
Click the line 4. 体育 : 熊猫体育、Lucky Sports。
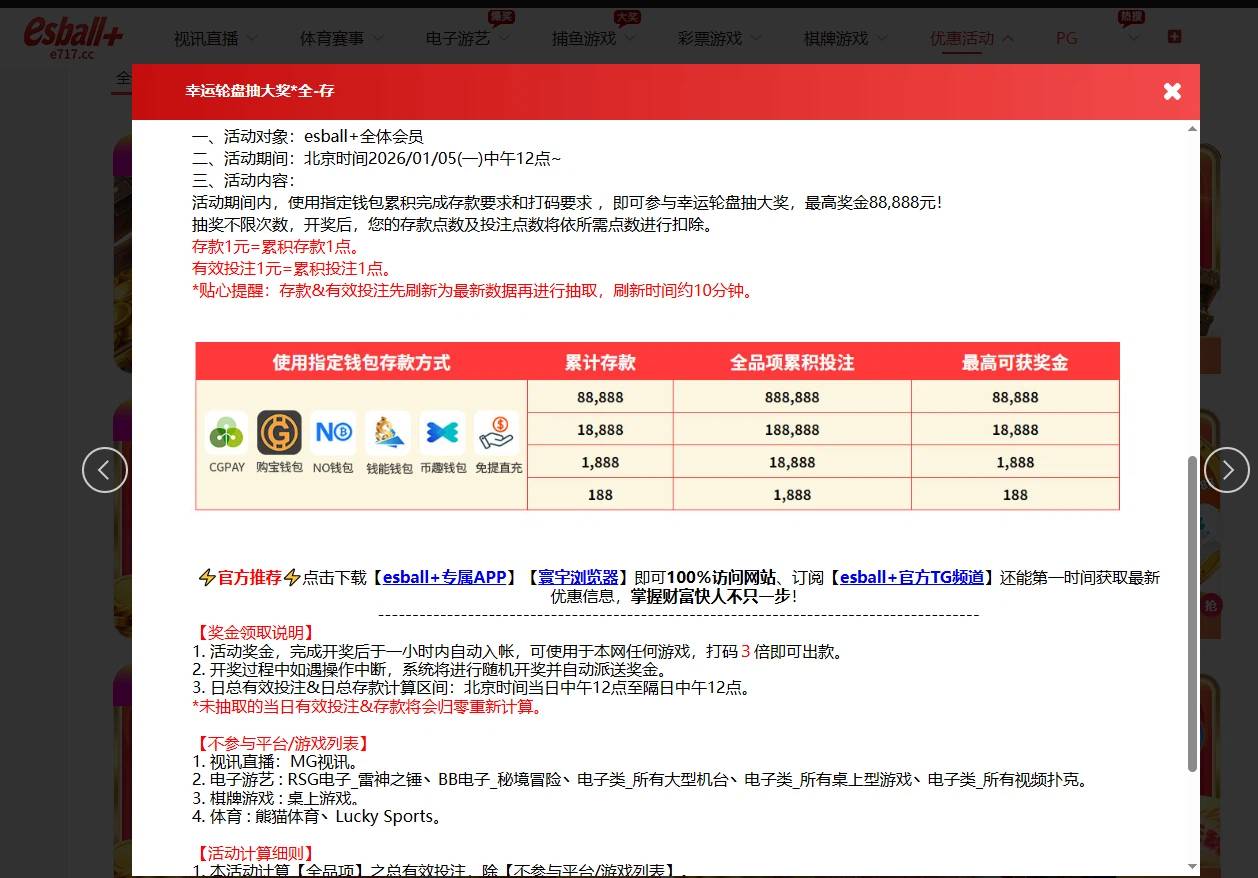click(x=317, y=817)
